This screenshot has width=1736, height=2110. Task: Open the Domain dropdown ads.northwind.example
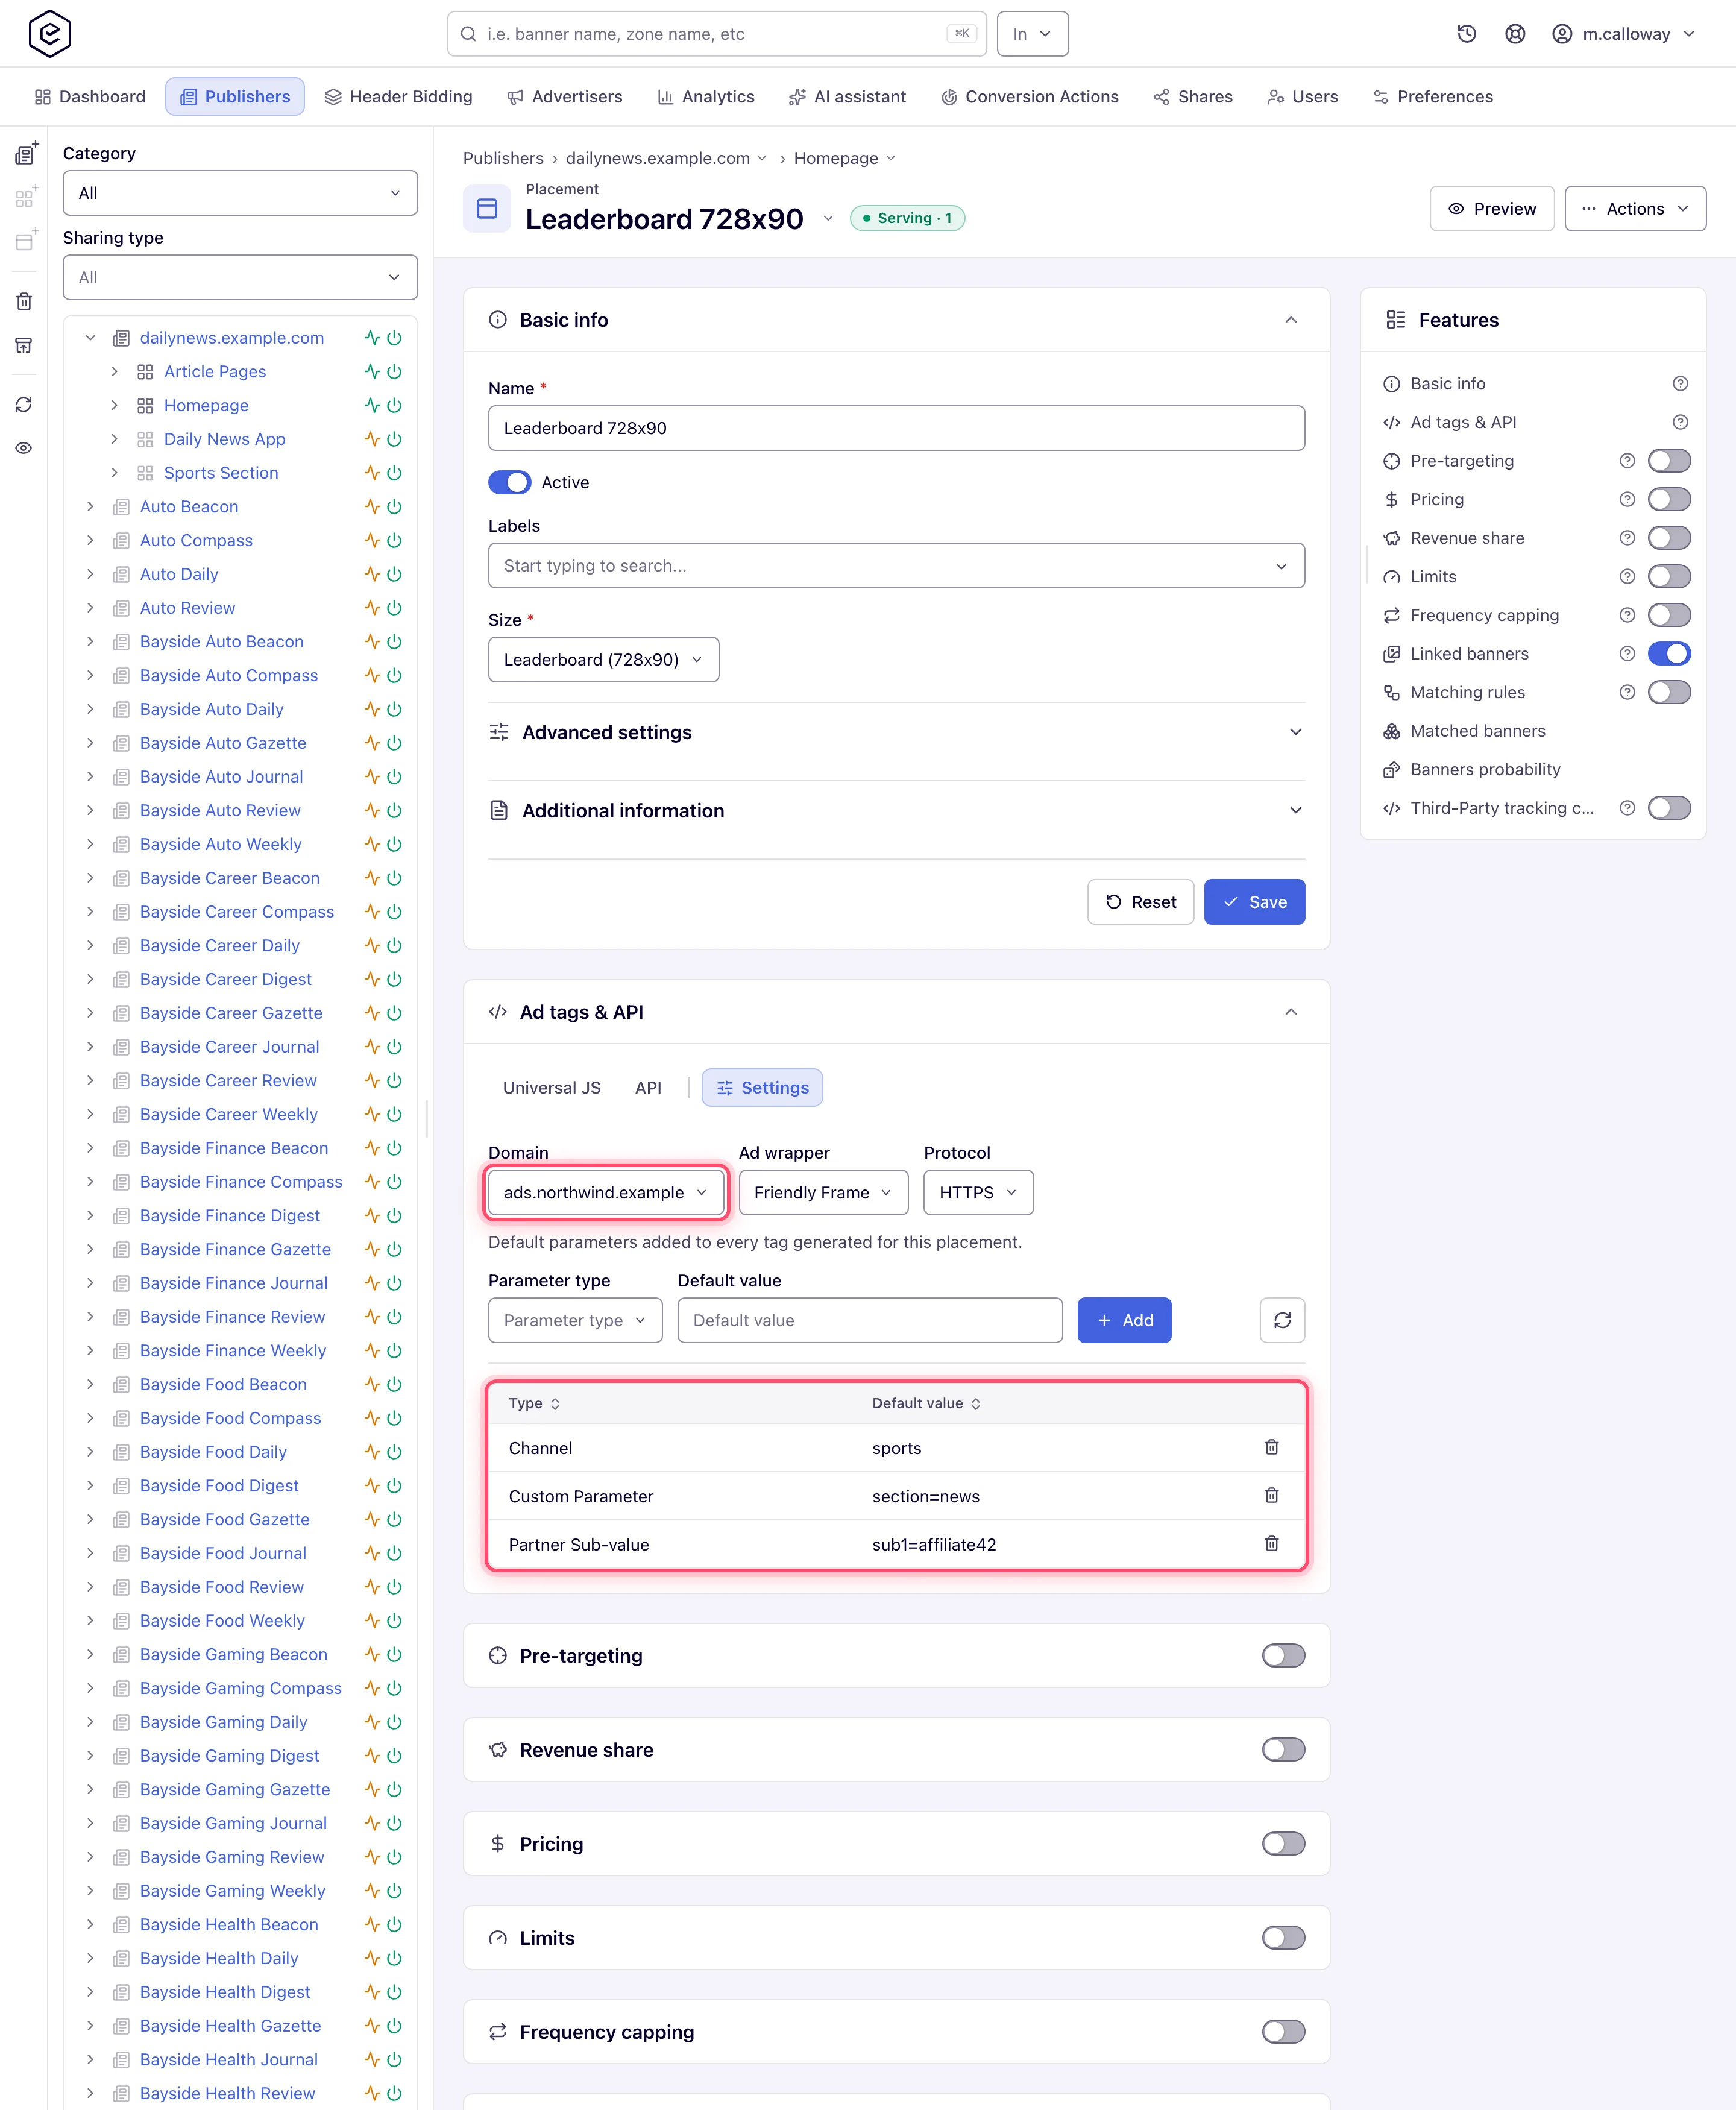click(606, 1192)
